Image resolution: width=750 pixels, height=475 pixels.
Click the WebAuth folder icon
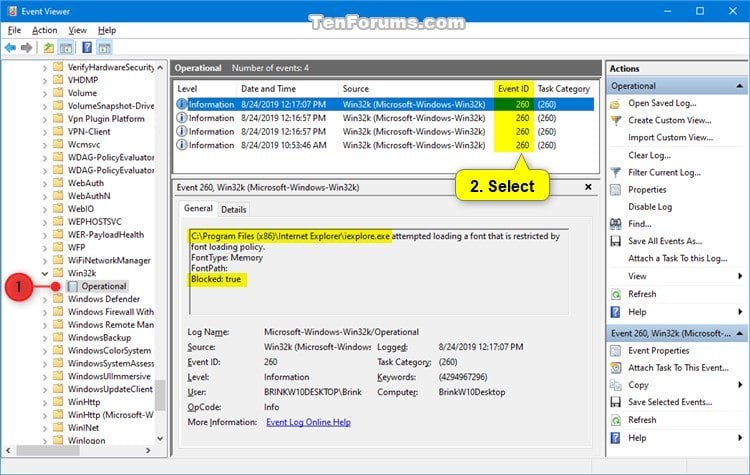tap(58, 183)
